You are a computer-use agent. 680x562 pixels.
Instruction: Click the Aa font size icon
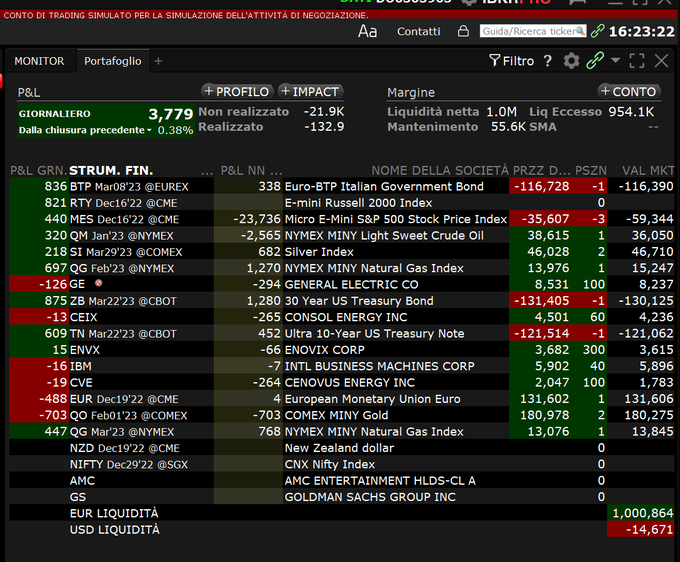click(x=367, y=32)
